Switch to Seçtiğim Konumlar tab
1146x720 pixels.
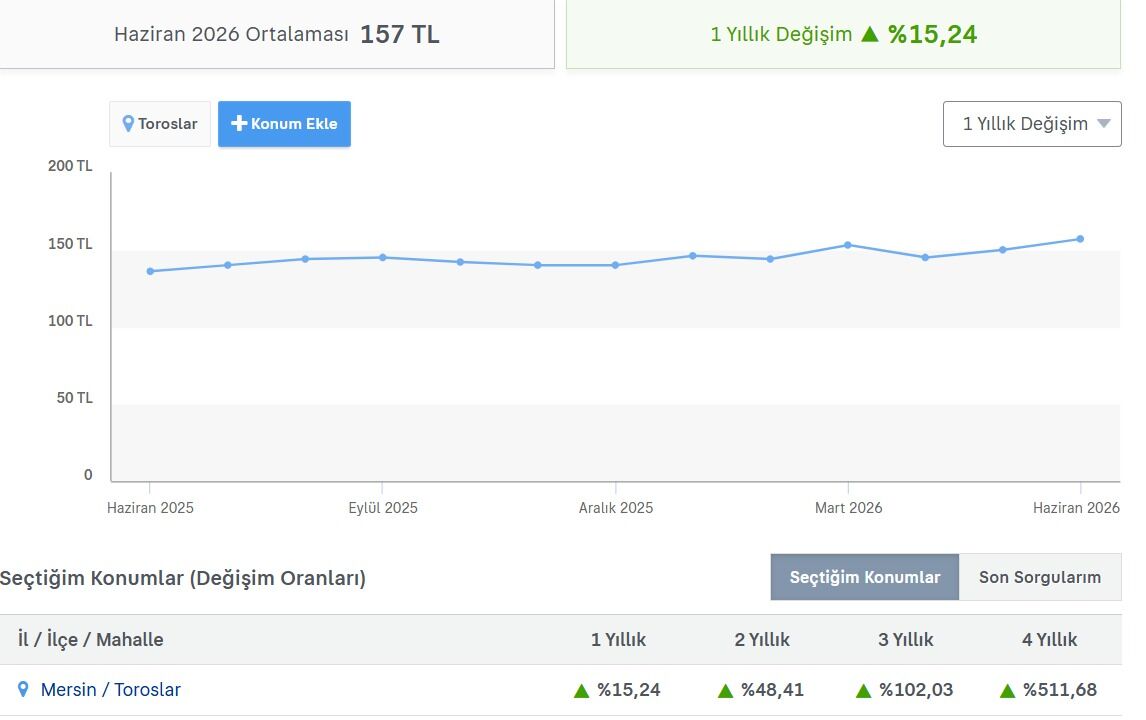865,577
